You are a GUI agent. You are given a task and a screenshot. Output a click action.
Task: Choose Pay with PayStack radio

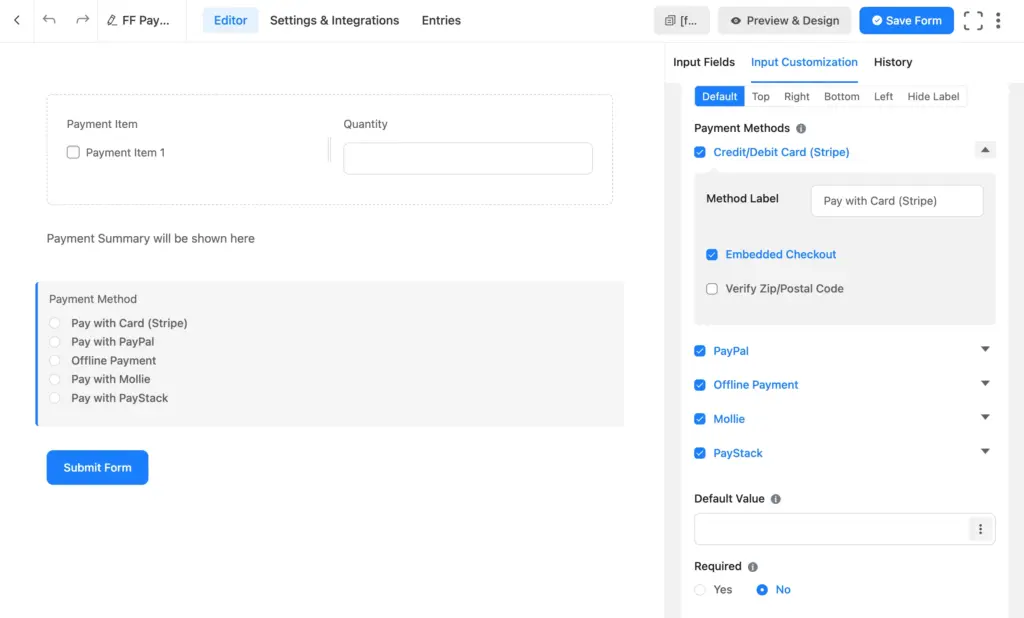pos(55,398)
